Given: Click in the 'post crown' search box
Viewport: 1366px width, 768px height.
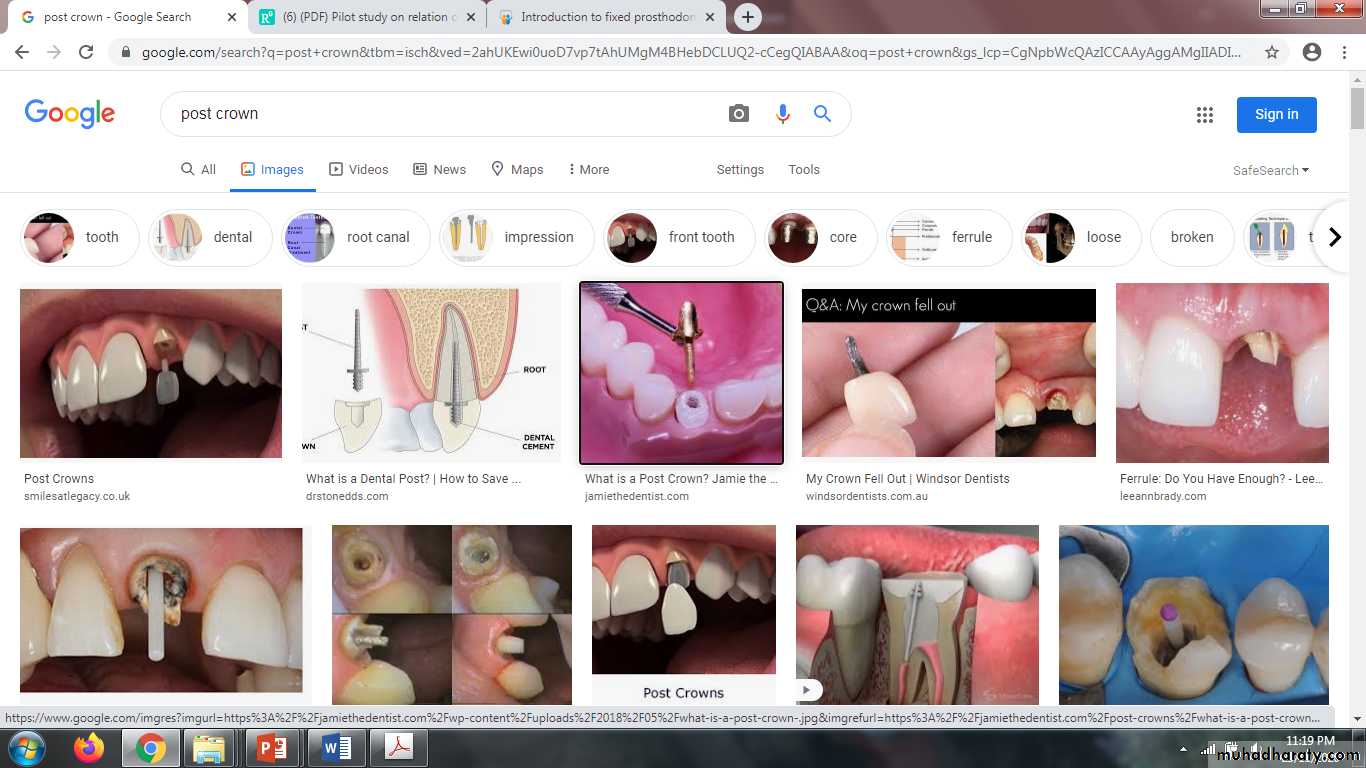Looking at the screenshot, I should 440,114.
